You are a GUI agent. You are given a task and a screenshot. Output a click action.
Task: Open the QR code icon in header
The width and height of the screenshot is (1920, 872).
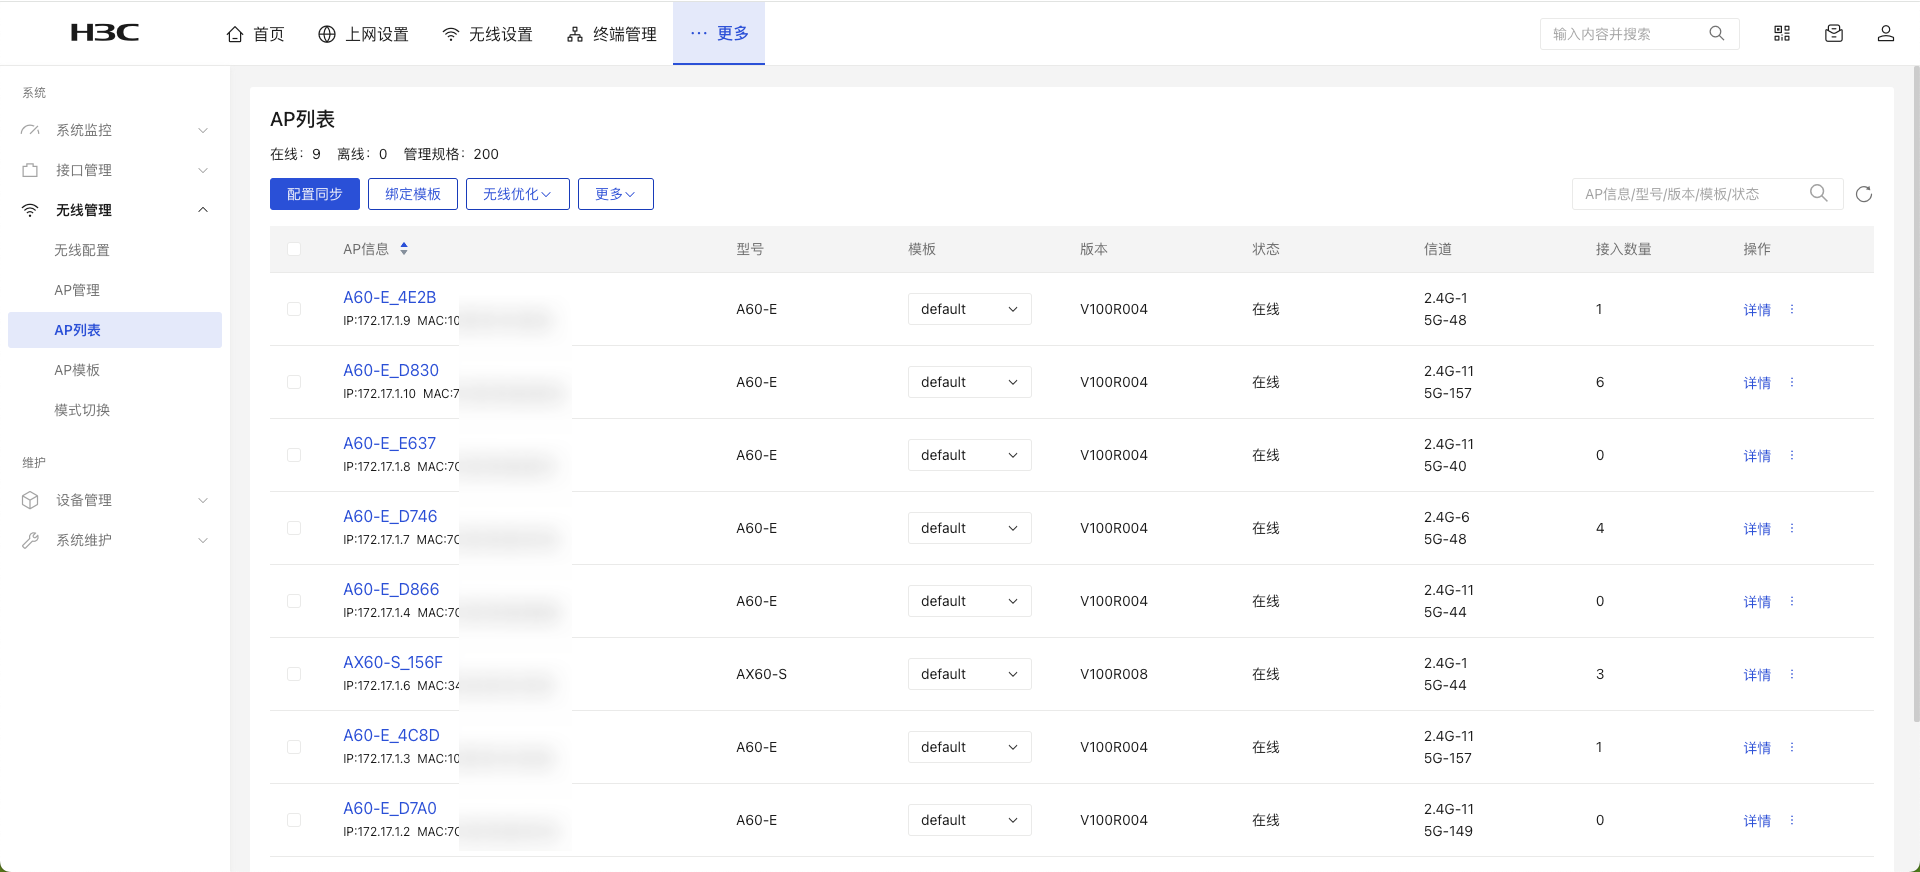tap(1782, 33)
